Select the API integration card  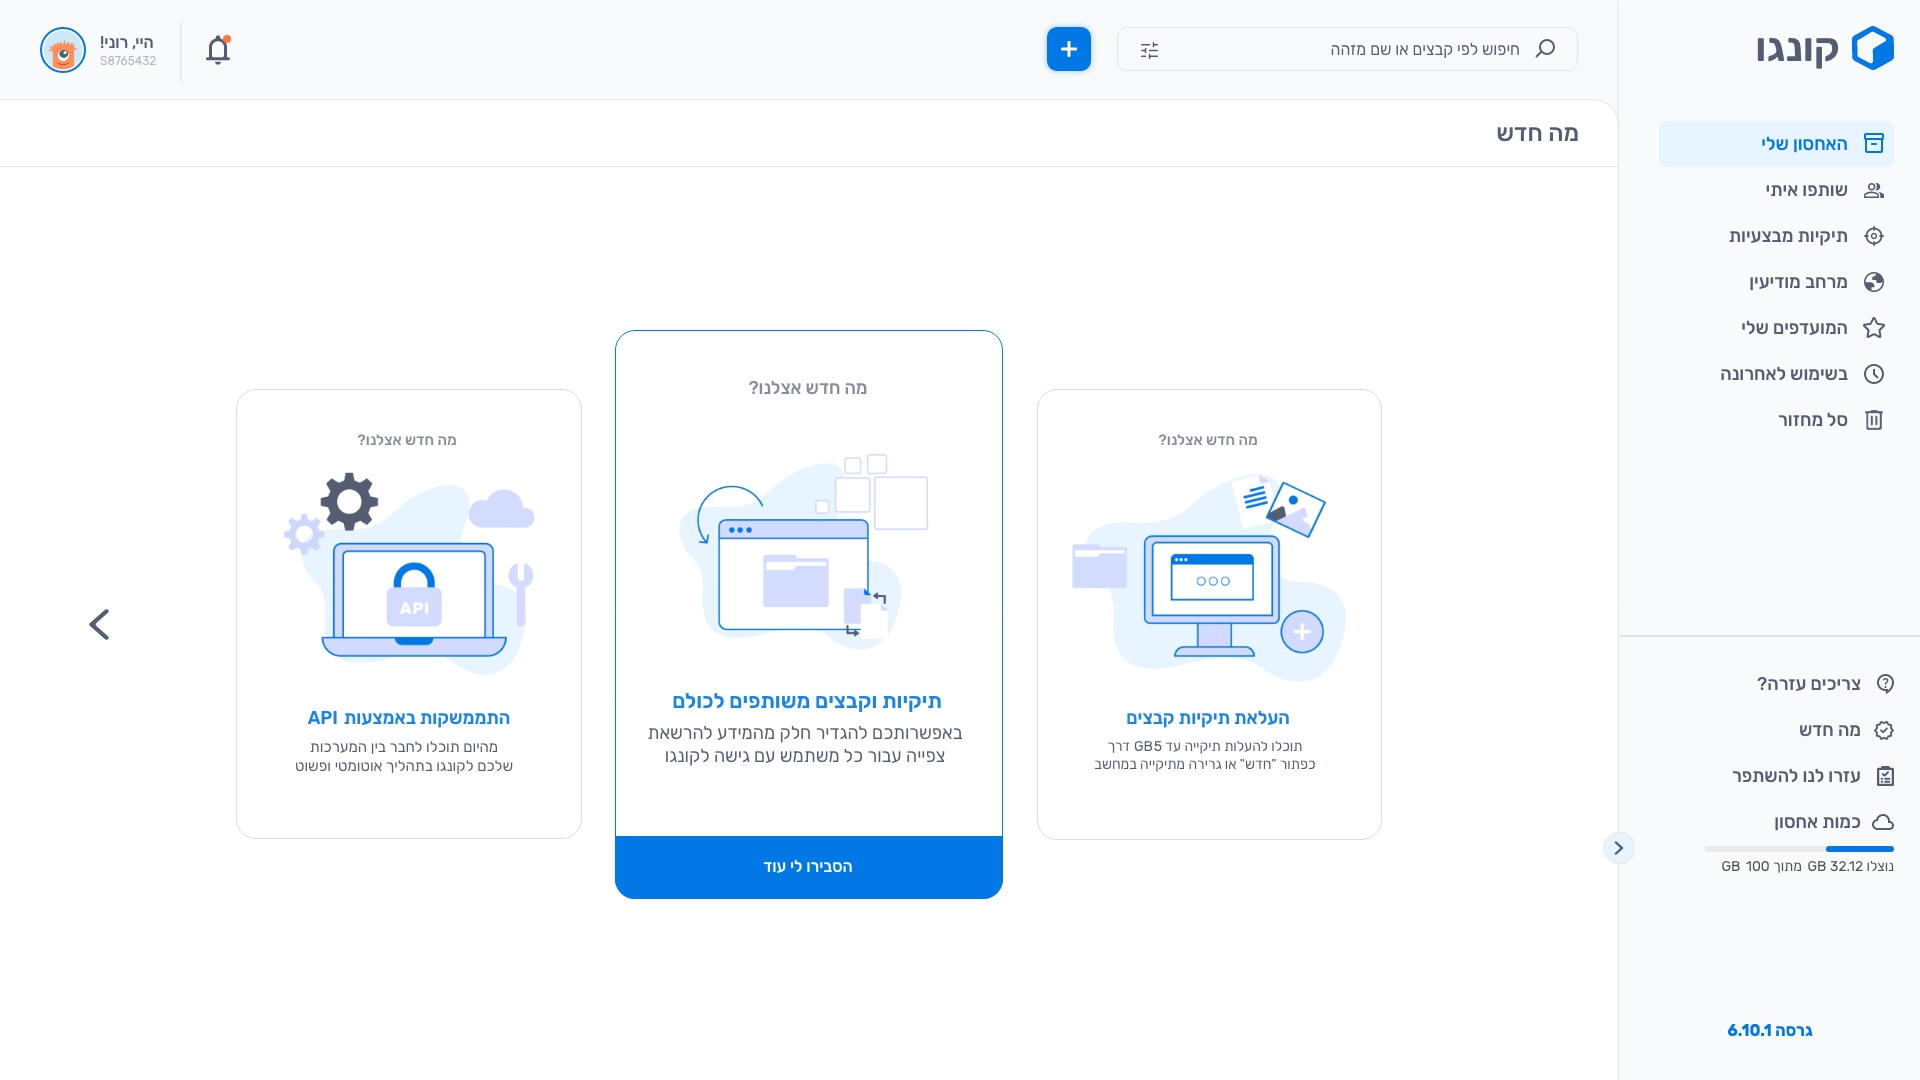408,614
